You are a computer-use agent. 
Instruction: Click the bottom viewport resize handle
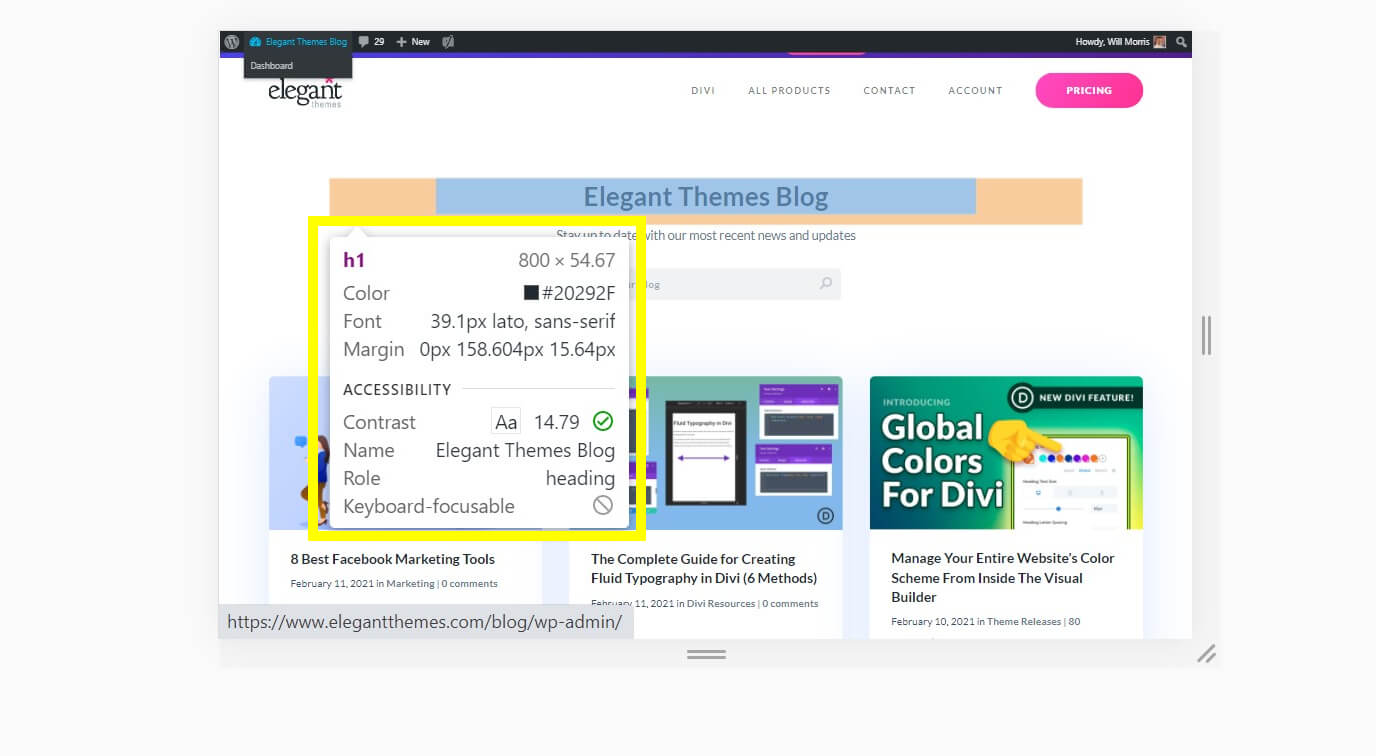(x=706, y=654)
